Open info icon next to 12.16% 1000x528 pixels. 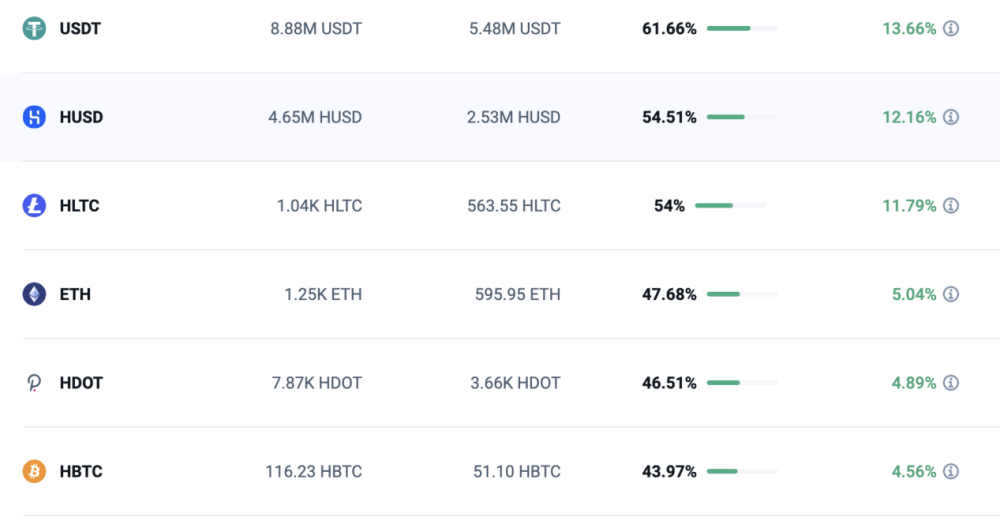pyautogui.click(x=951, y=117)
